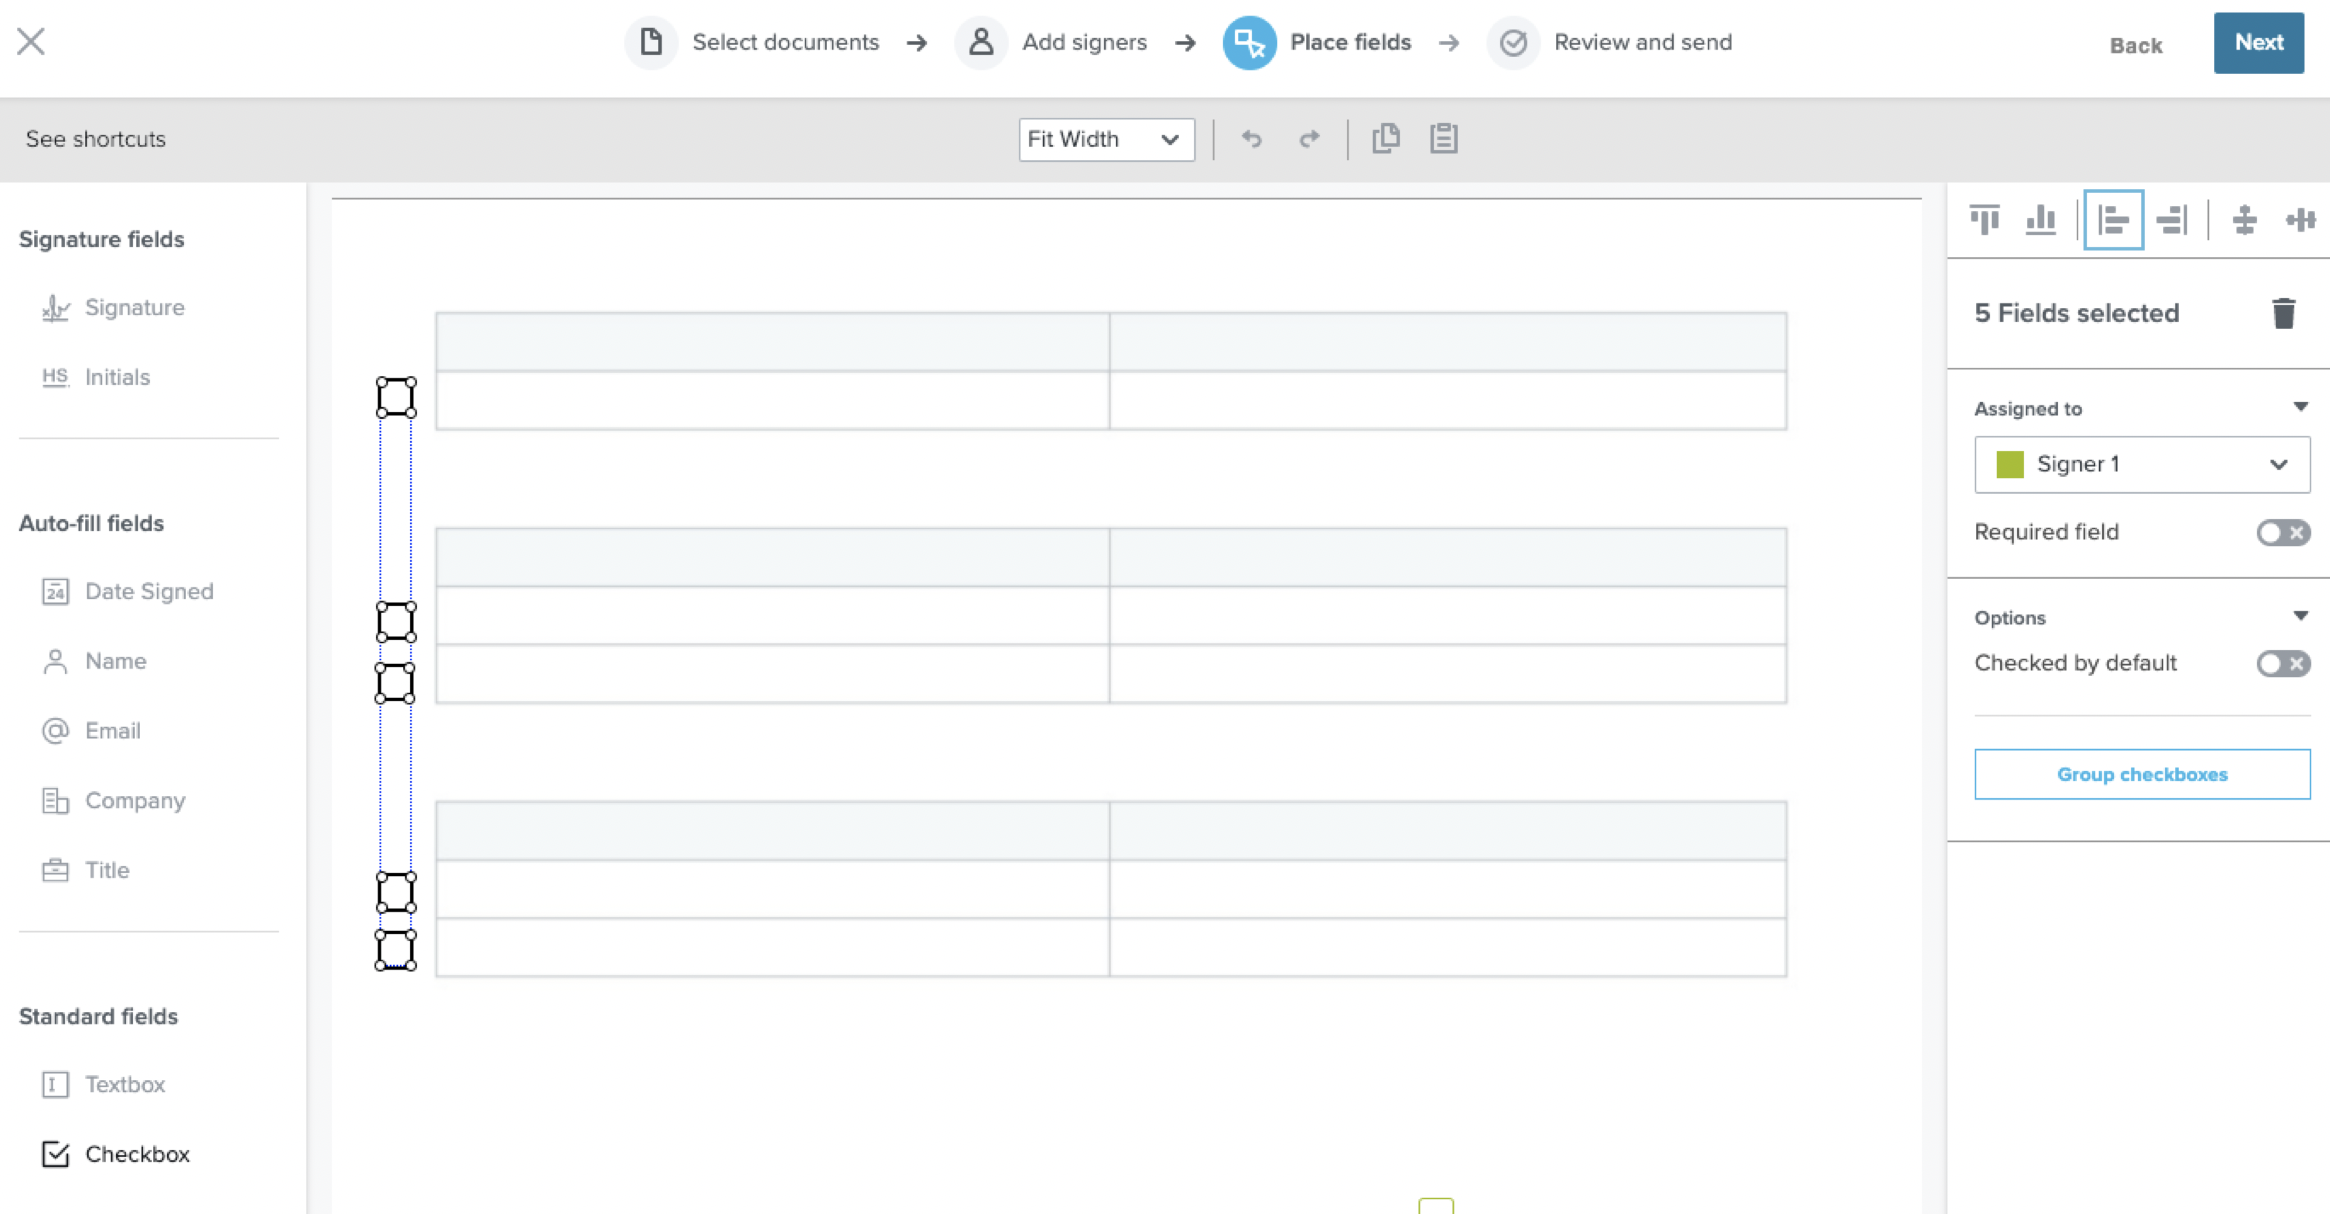Distribute selected fields horizontally

pyautogui.click(x=2301, y=219)
